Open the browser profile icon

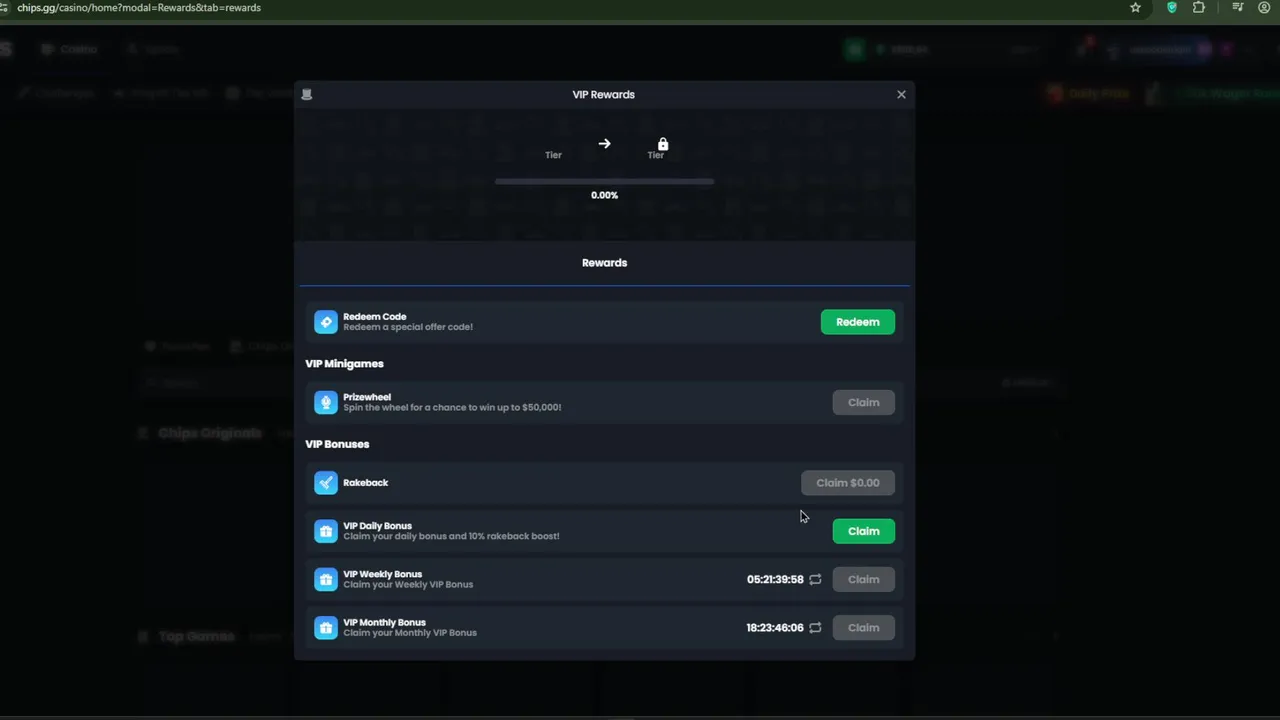coord(1264,7)
